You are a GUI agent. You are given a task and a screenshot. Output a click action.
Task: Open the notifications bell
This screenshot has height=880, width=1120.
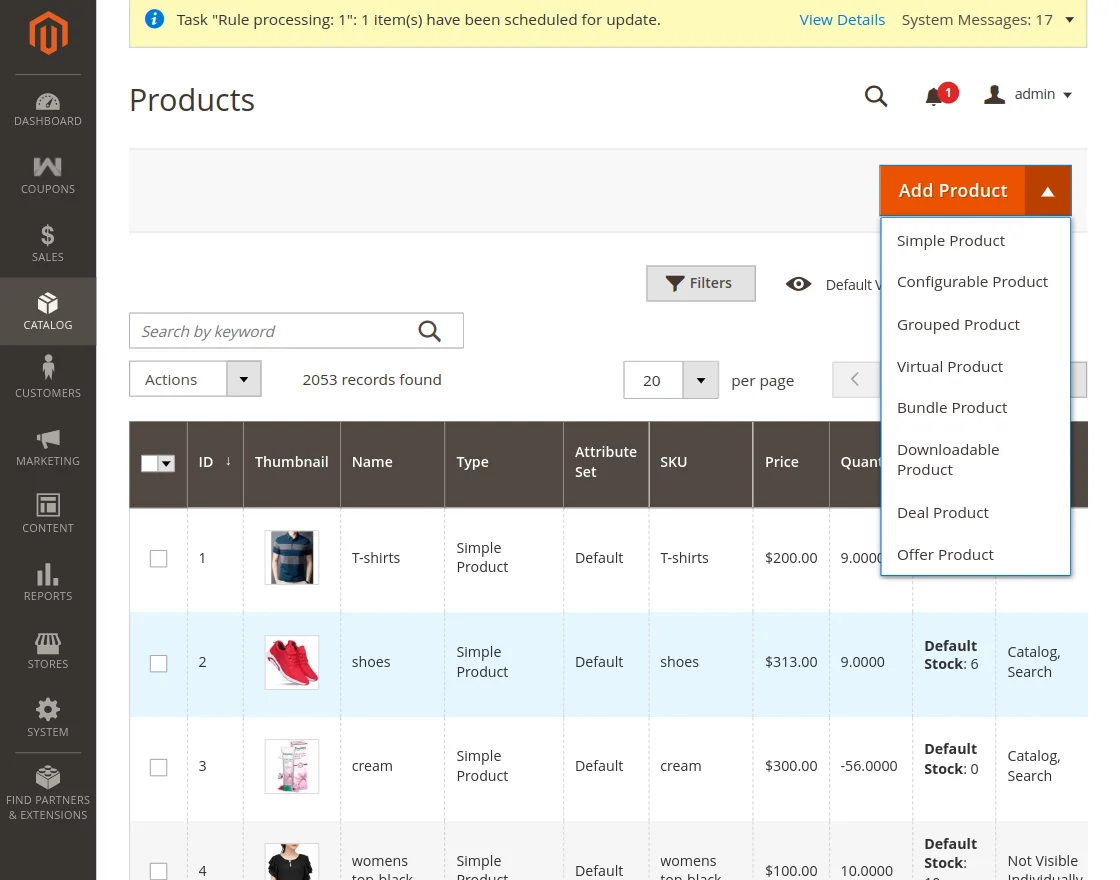click(934, 96)
